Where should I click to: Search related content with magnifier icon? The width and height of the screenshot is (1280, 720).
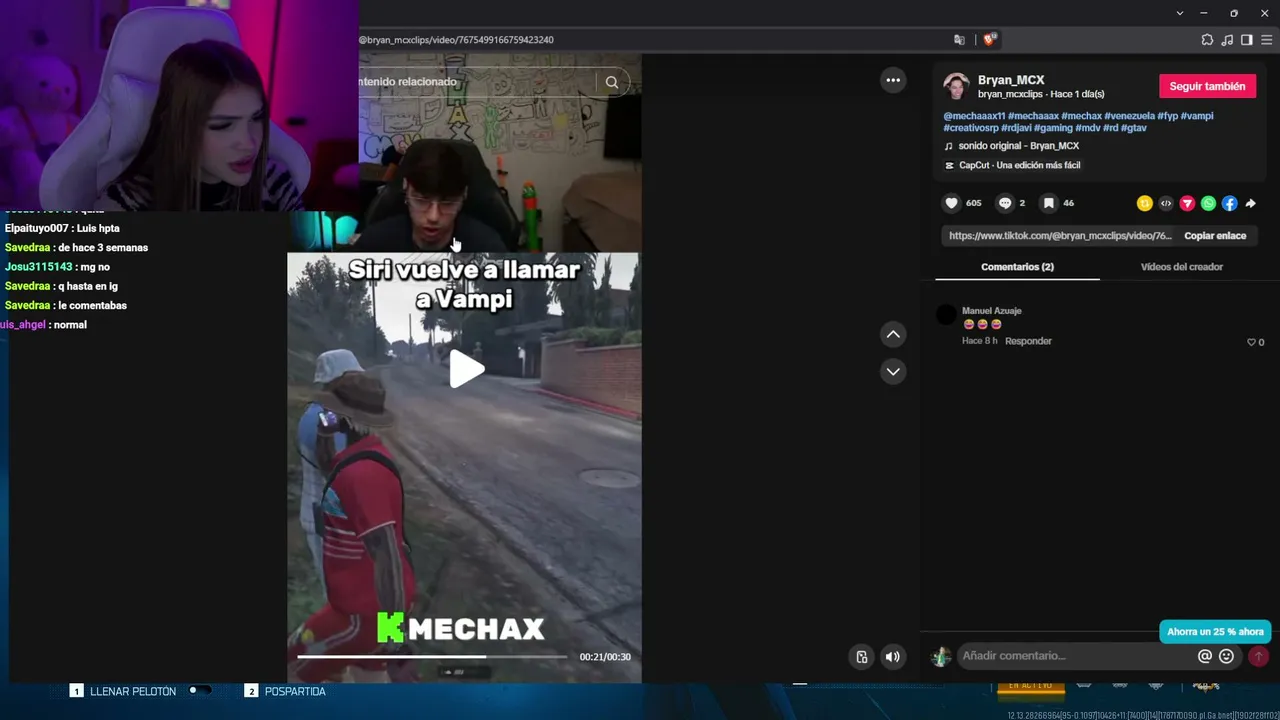612,82
